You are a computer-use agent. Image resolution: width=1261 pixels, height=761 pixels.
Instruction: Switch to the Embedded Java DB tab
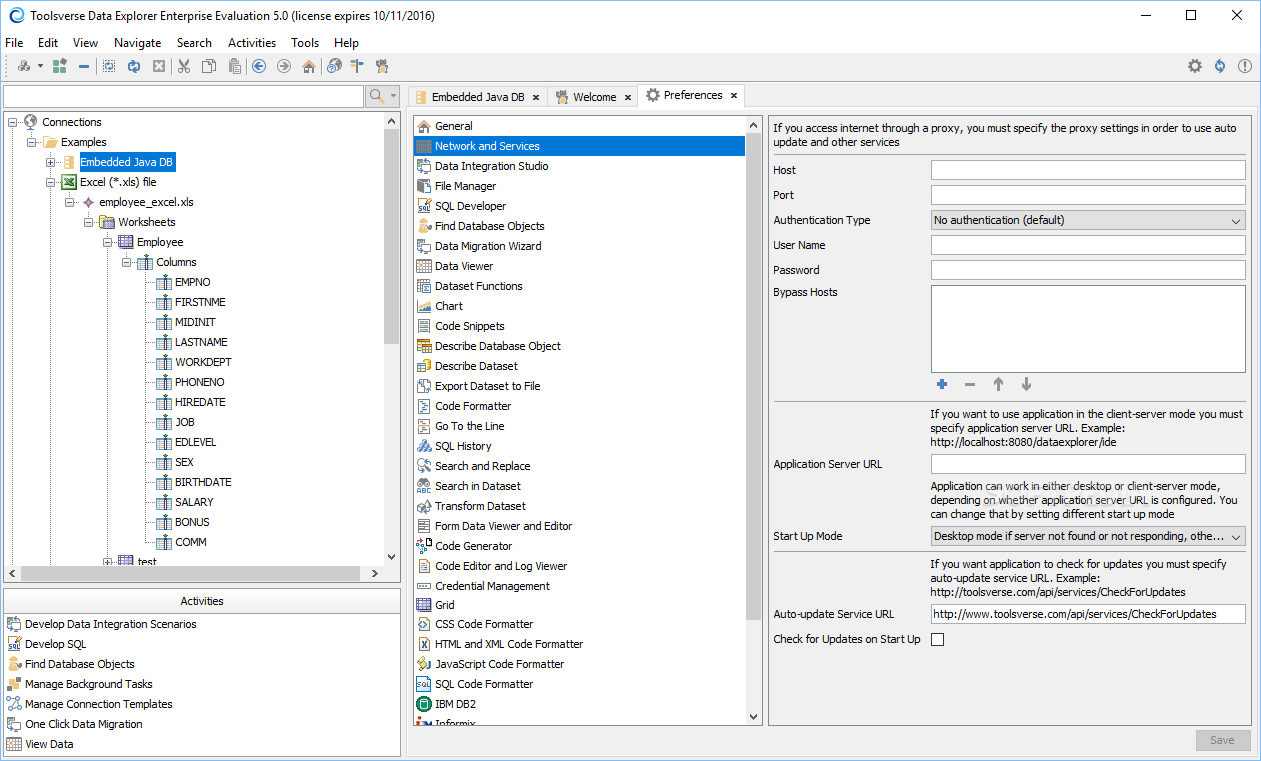477,97
